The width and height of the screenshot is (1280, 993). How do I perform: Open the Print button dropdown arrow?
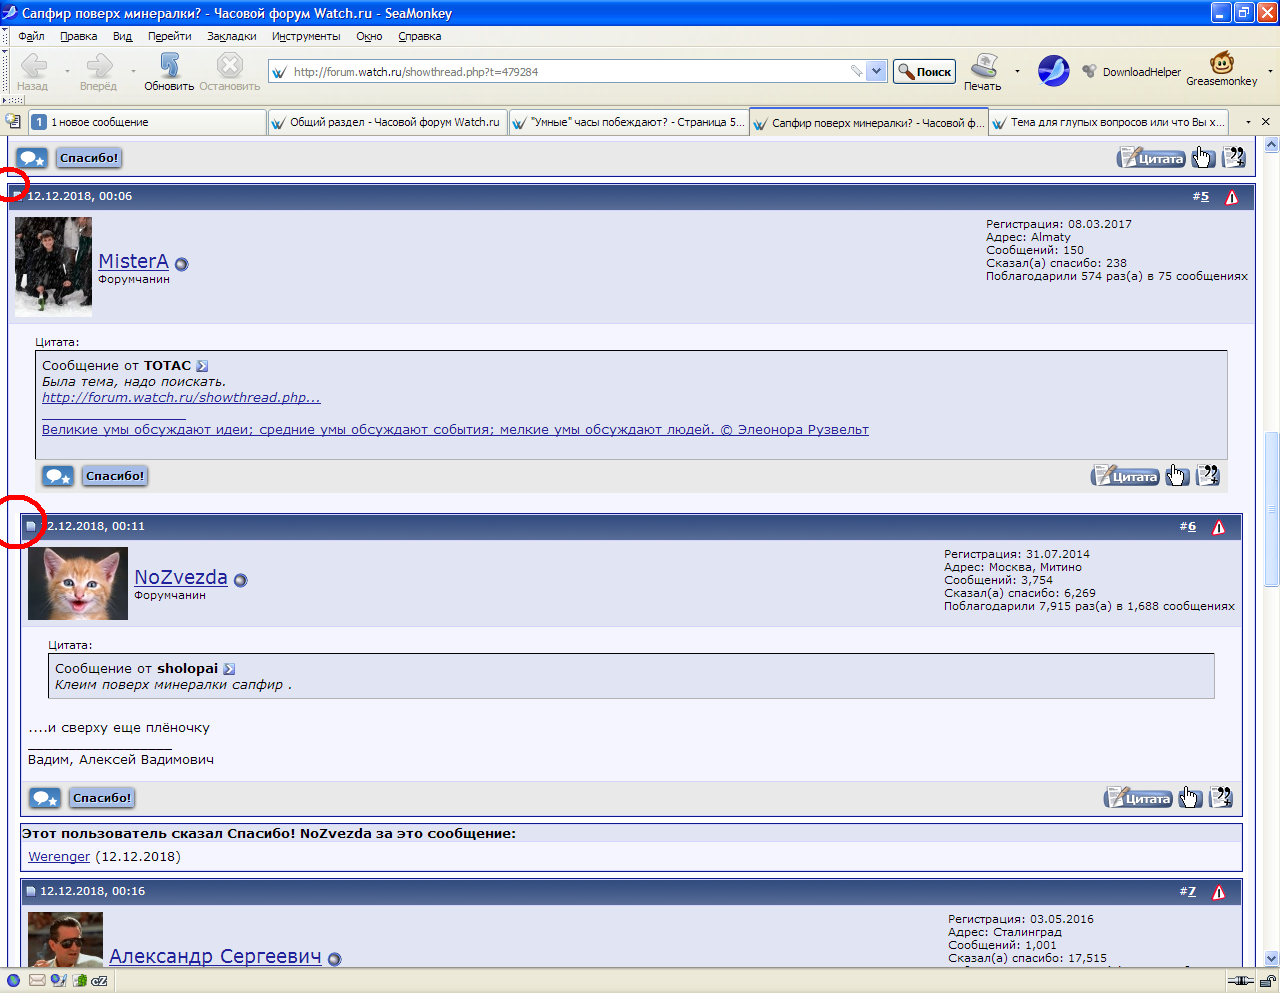pyautogui.click(x=1017, y=72)
